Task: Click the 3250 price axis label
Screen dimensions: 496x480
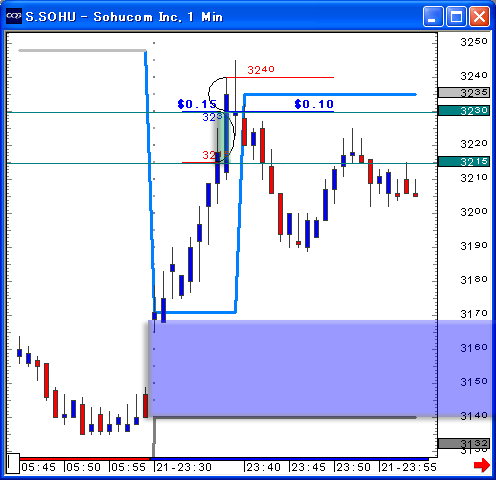Action: (x=474, y=42)
